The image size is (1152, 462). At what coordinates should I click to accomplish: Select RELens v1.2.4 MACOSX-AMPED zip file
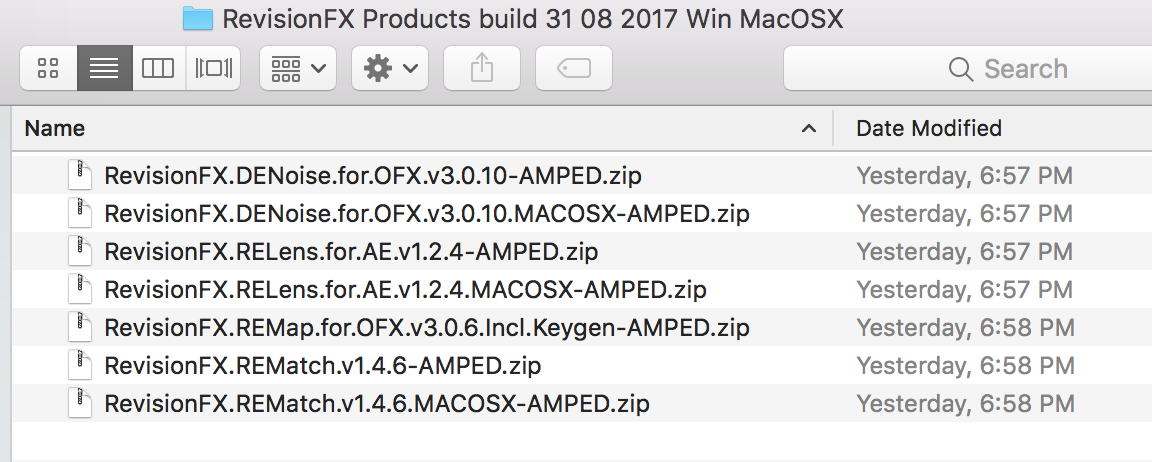pos(405,290)
